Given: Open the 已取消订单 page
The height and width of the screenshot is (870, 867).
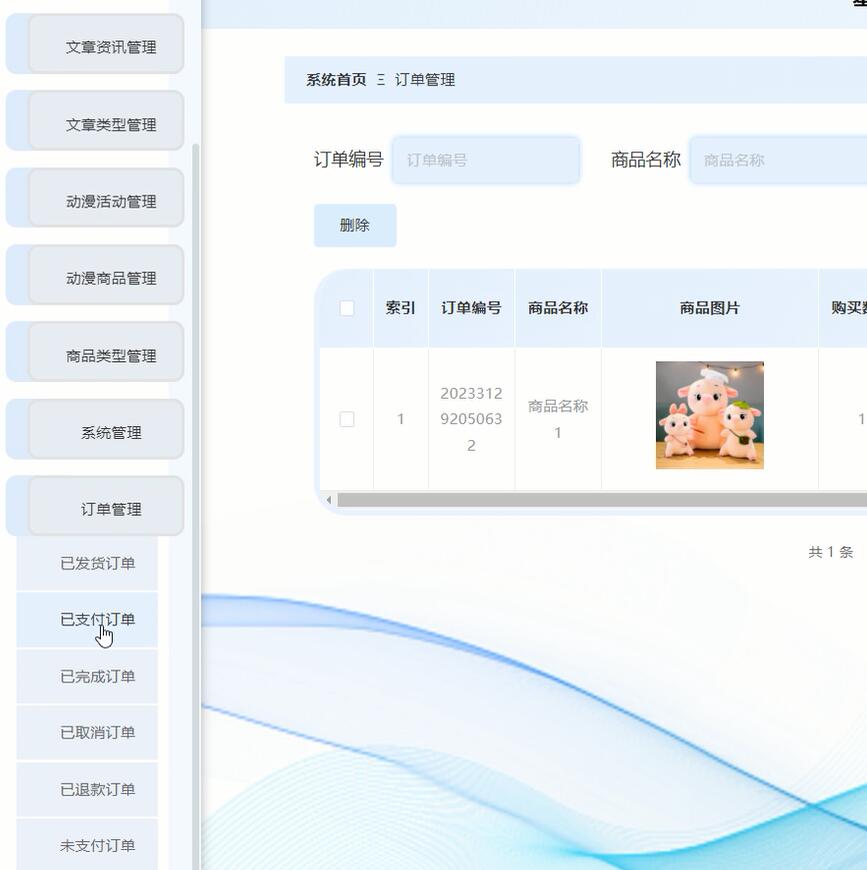Looking at the screenshot, I should [x=86, y=732].
